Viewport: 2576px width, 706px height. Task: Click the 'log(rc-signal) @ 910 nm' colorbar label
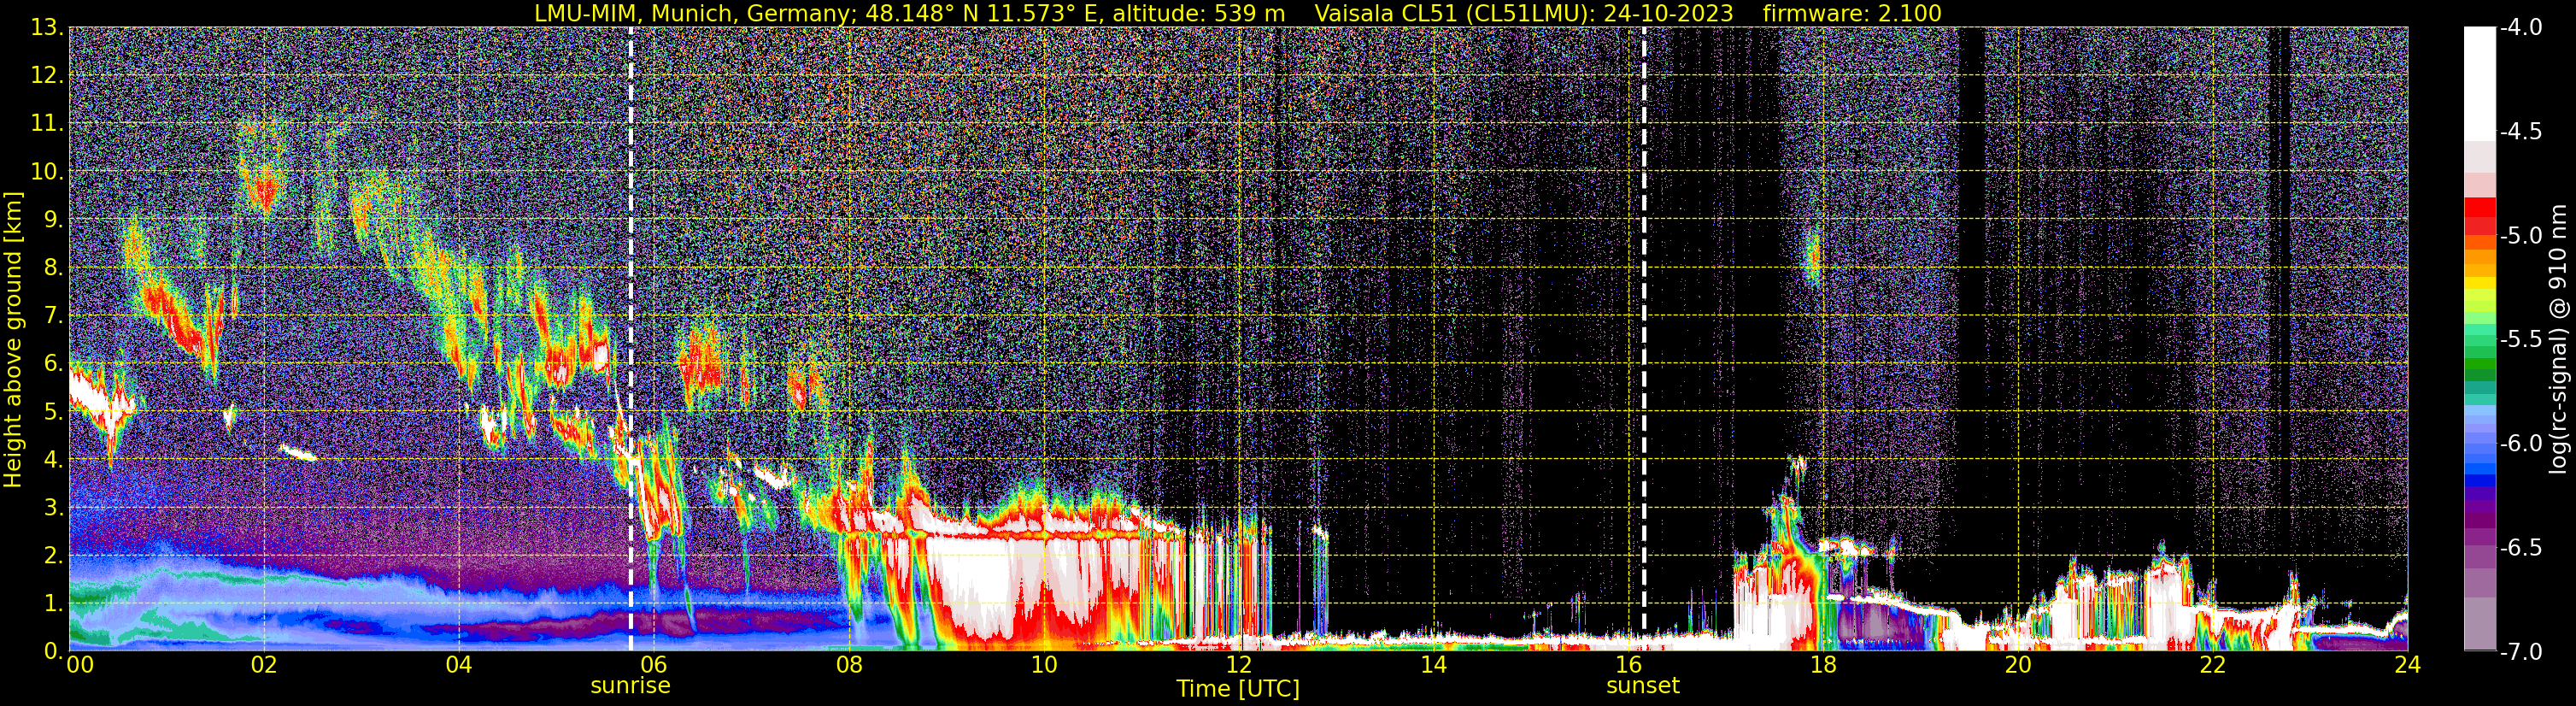2558,339
